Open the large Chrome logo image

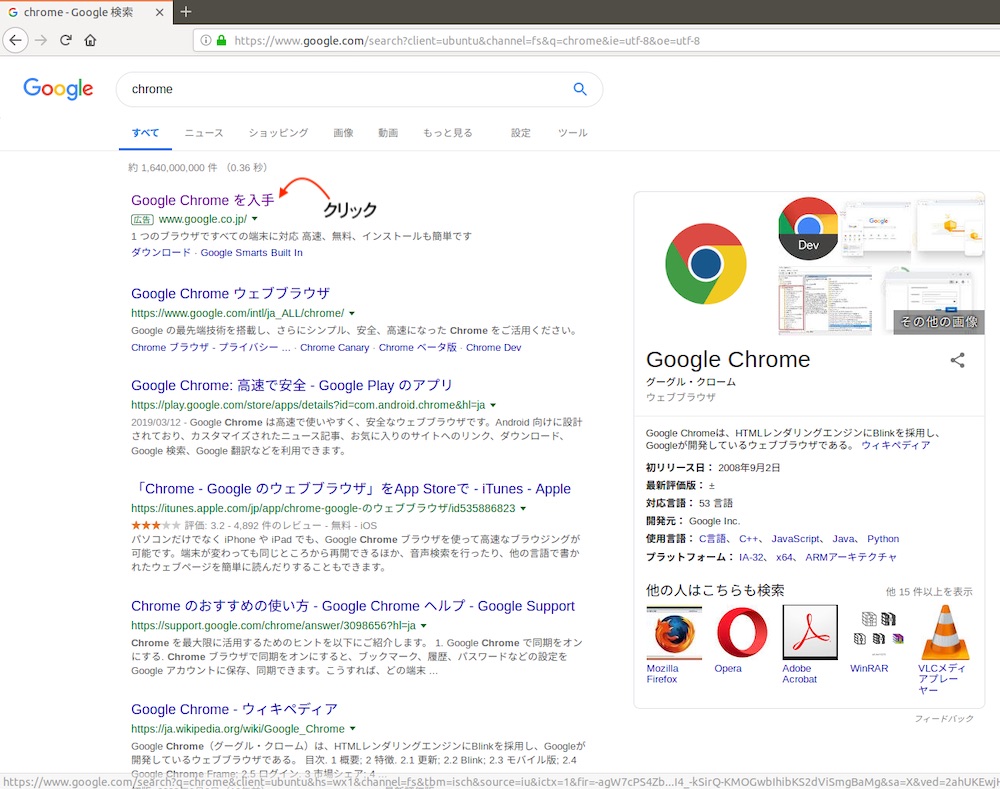pyautogui.click(x=705, y=263)
